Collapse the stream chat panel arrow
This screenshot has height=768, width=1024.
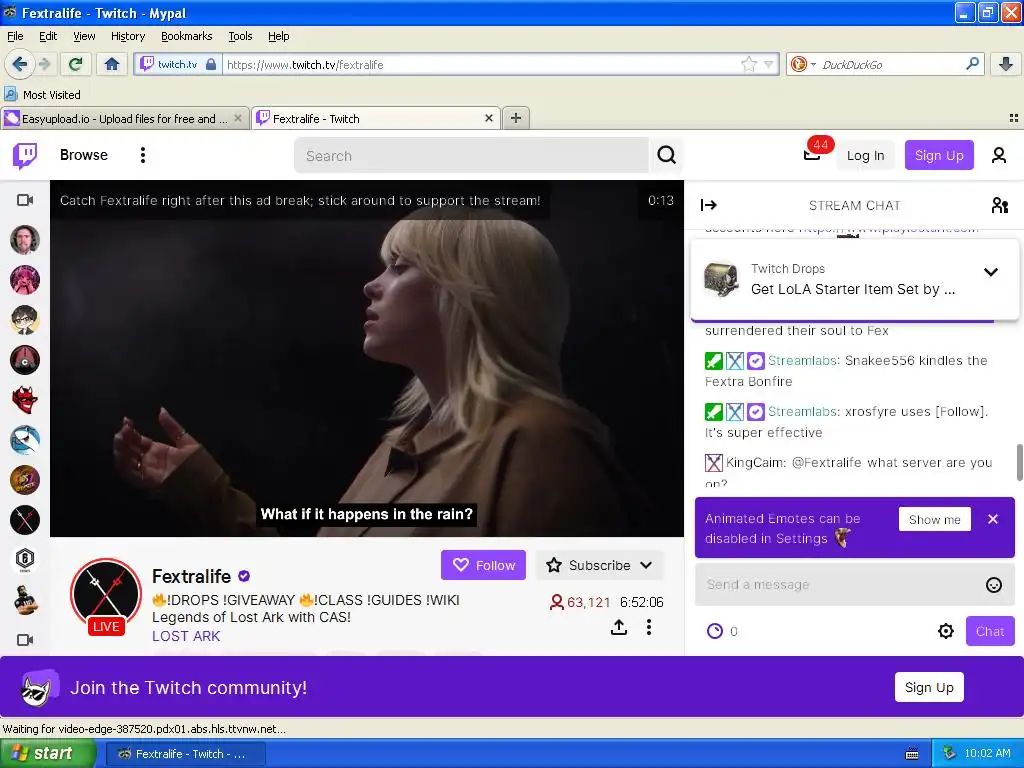[709, 205]
